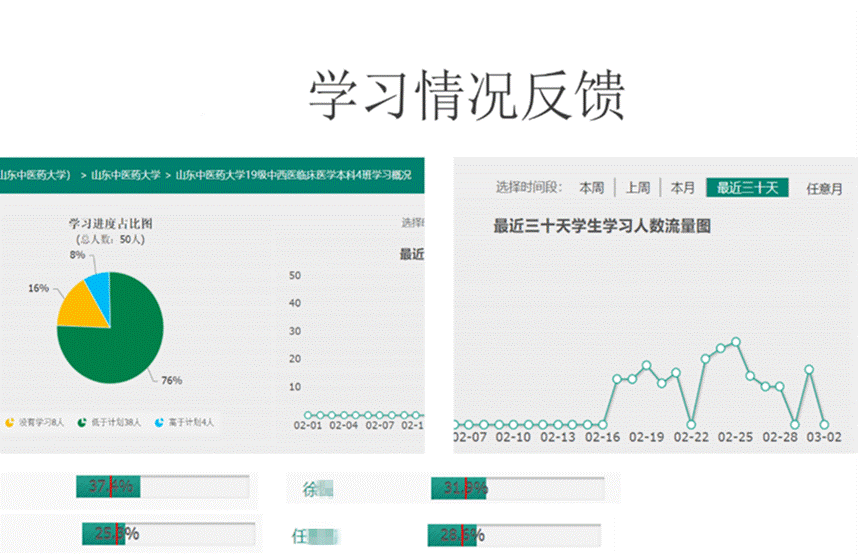Click the blue 8% pie slice
Viewport: 858px width, 555px height.
pyautogui.click(x=99, y=287)
